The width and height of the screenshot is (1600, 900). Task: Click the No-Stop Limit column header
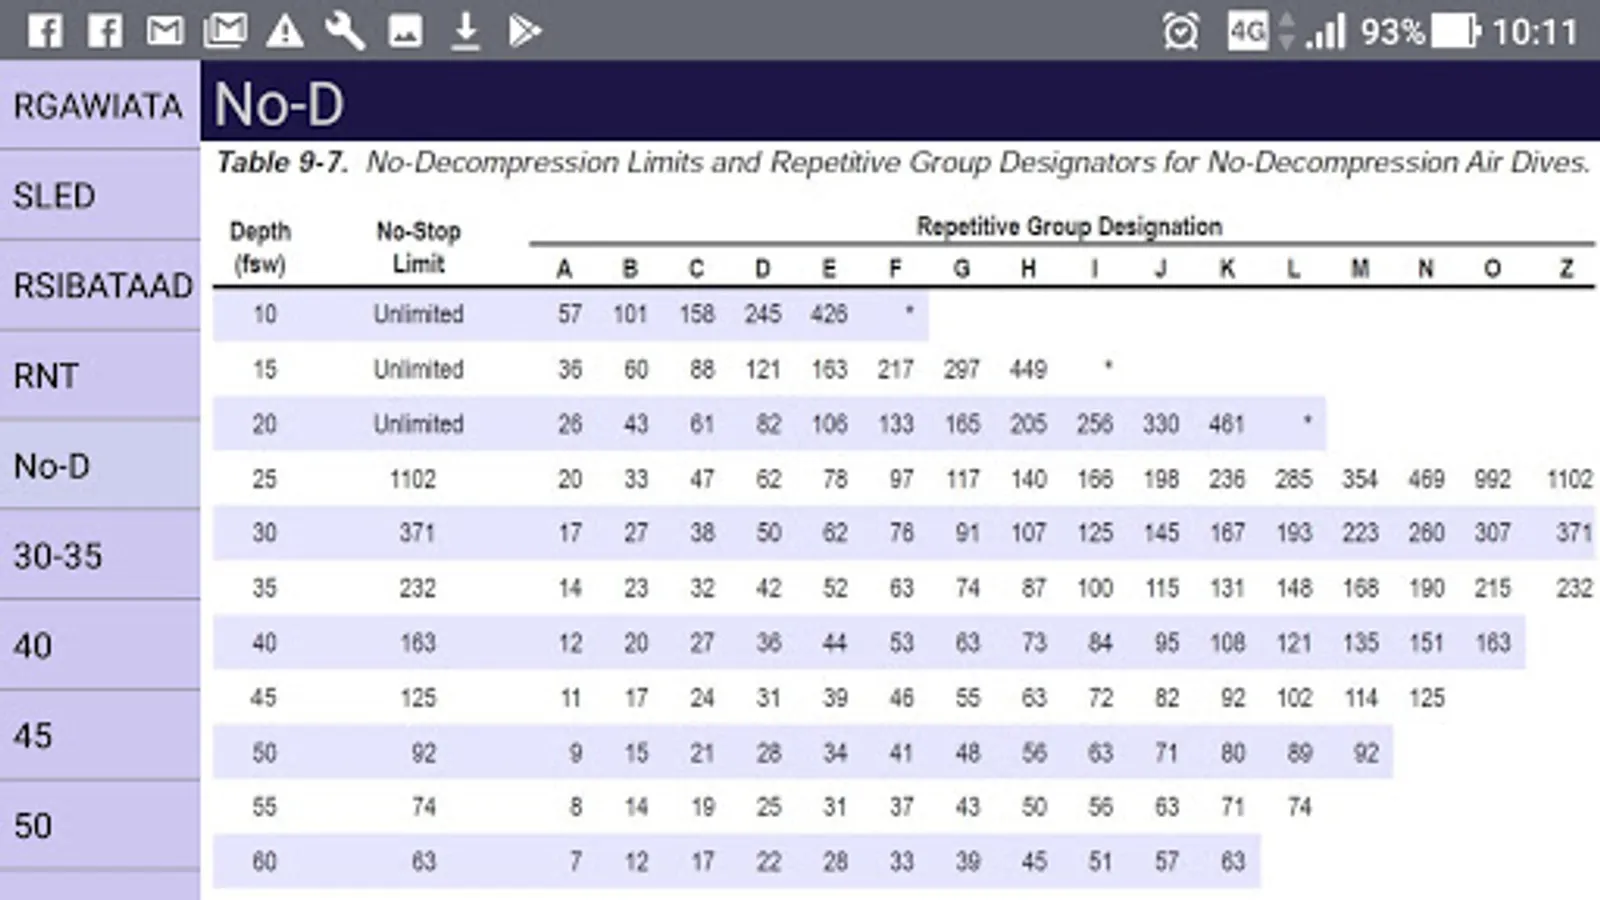(418, 247)
